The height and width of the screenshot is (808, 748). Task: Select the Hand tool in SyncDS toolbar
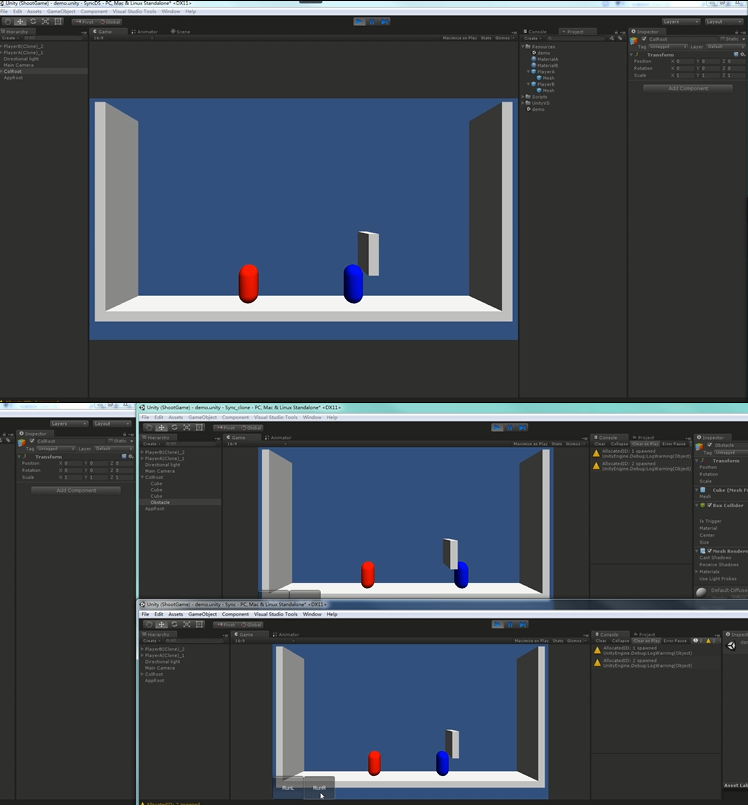pos(7,22)
